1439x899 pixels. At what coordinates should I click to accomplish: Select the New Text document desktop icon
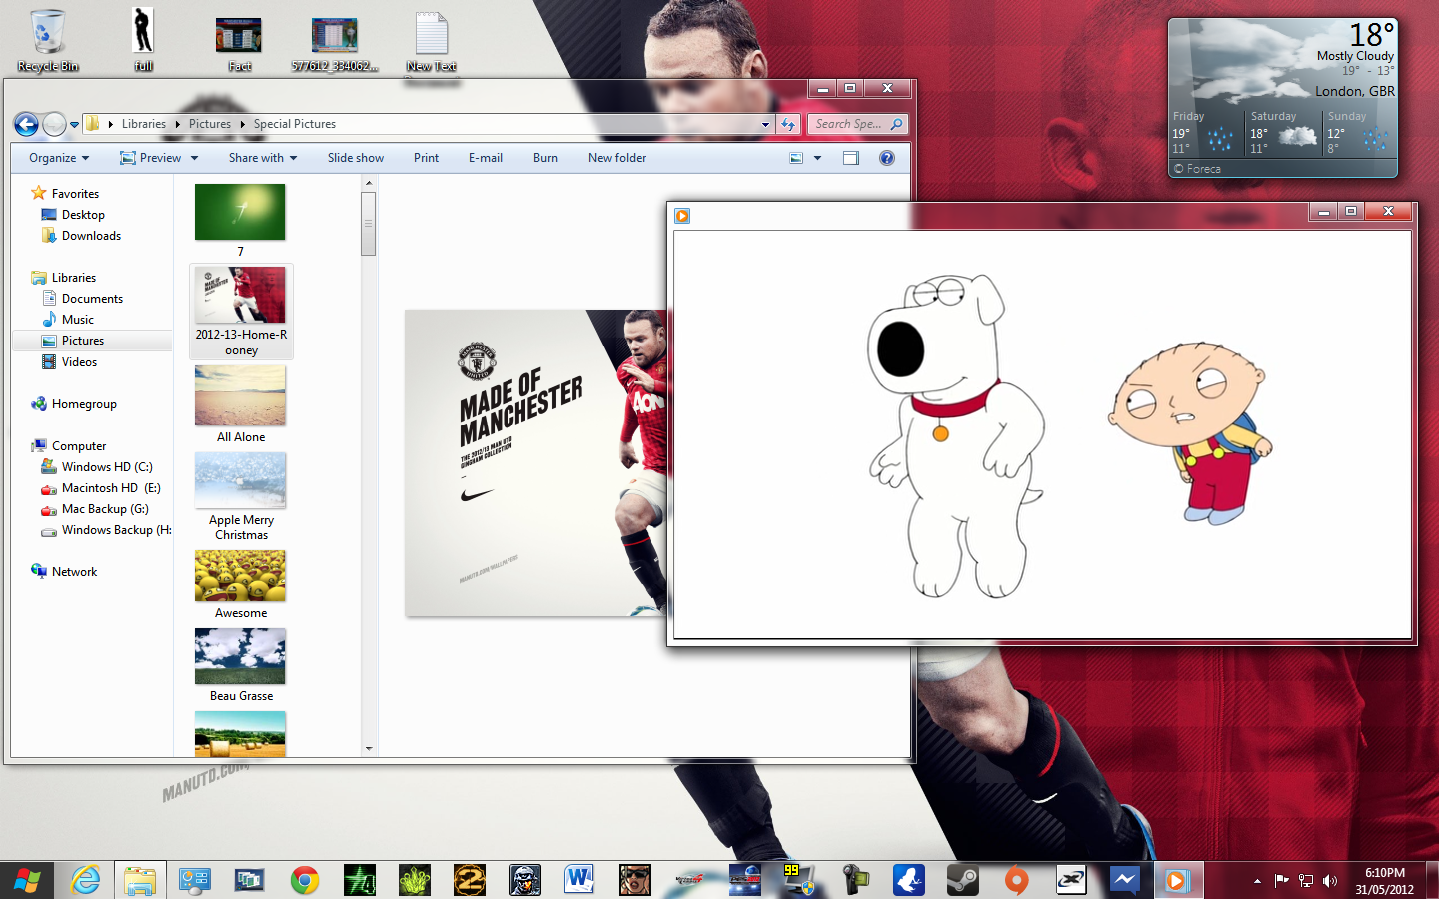[x=431, y=40]
